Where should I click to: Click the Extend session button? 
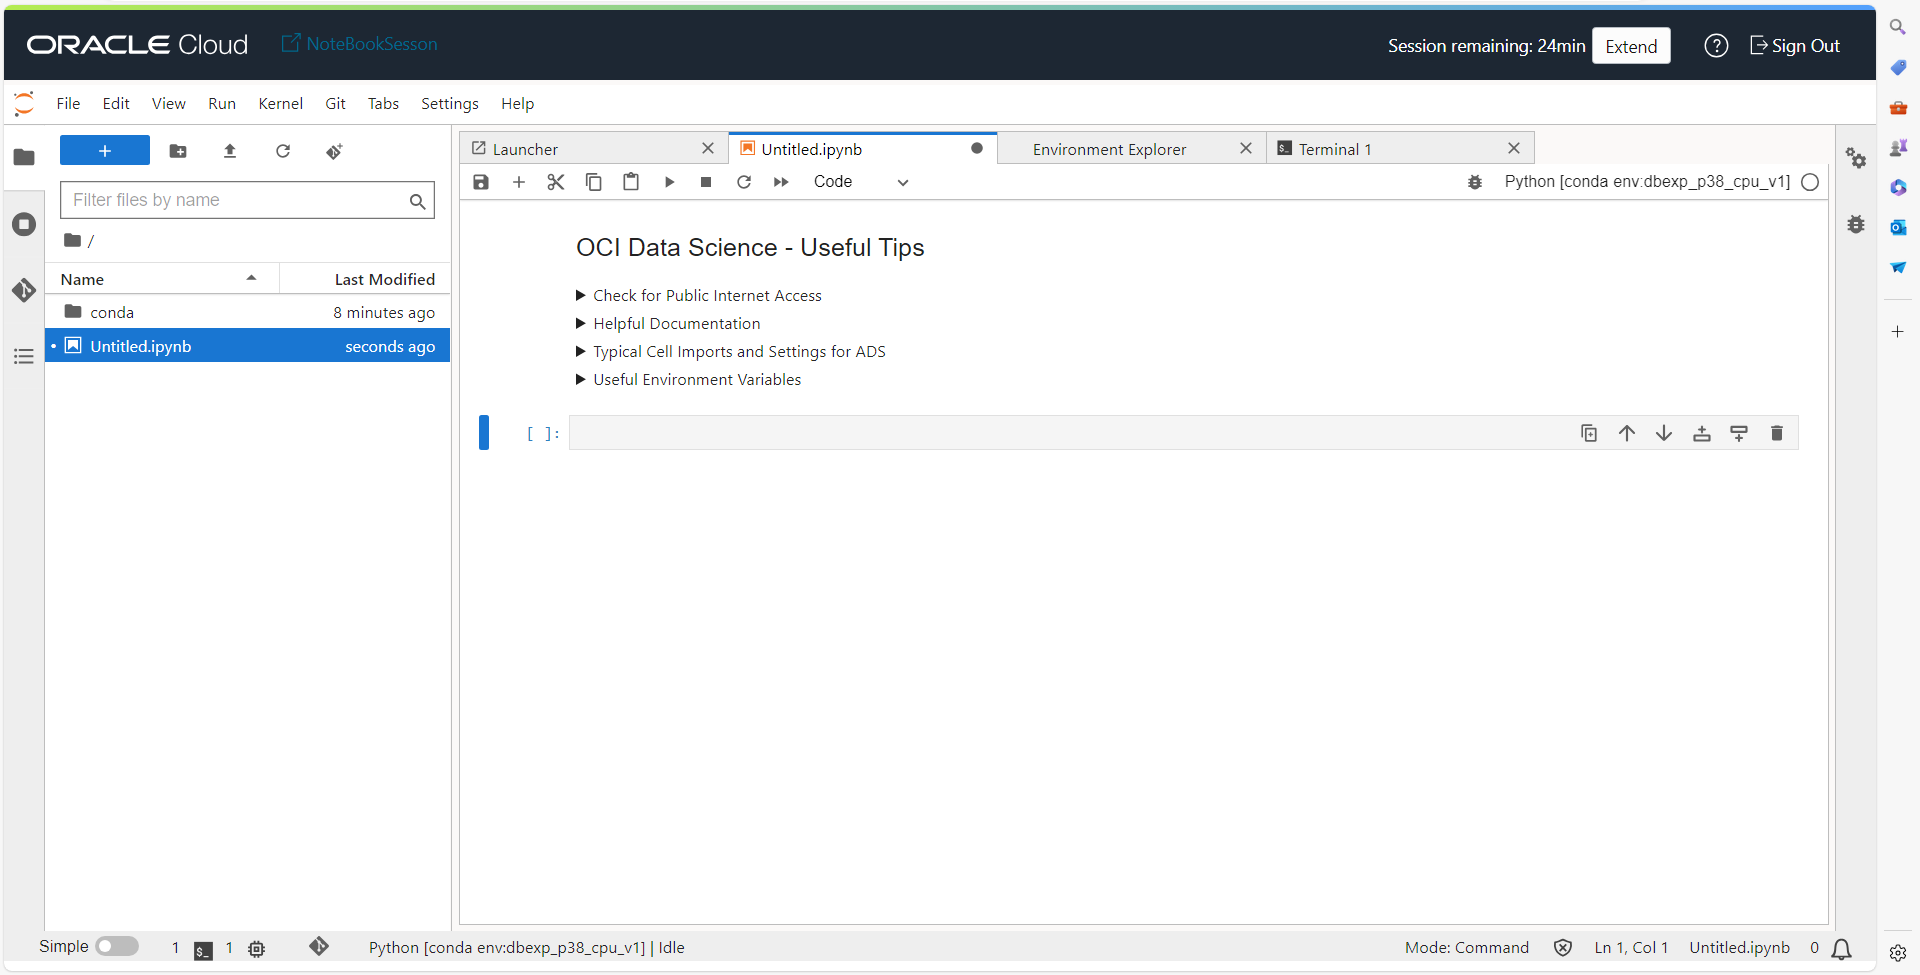[x=1631, y=46]
